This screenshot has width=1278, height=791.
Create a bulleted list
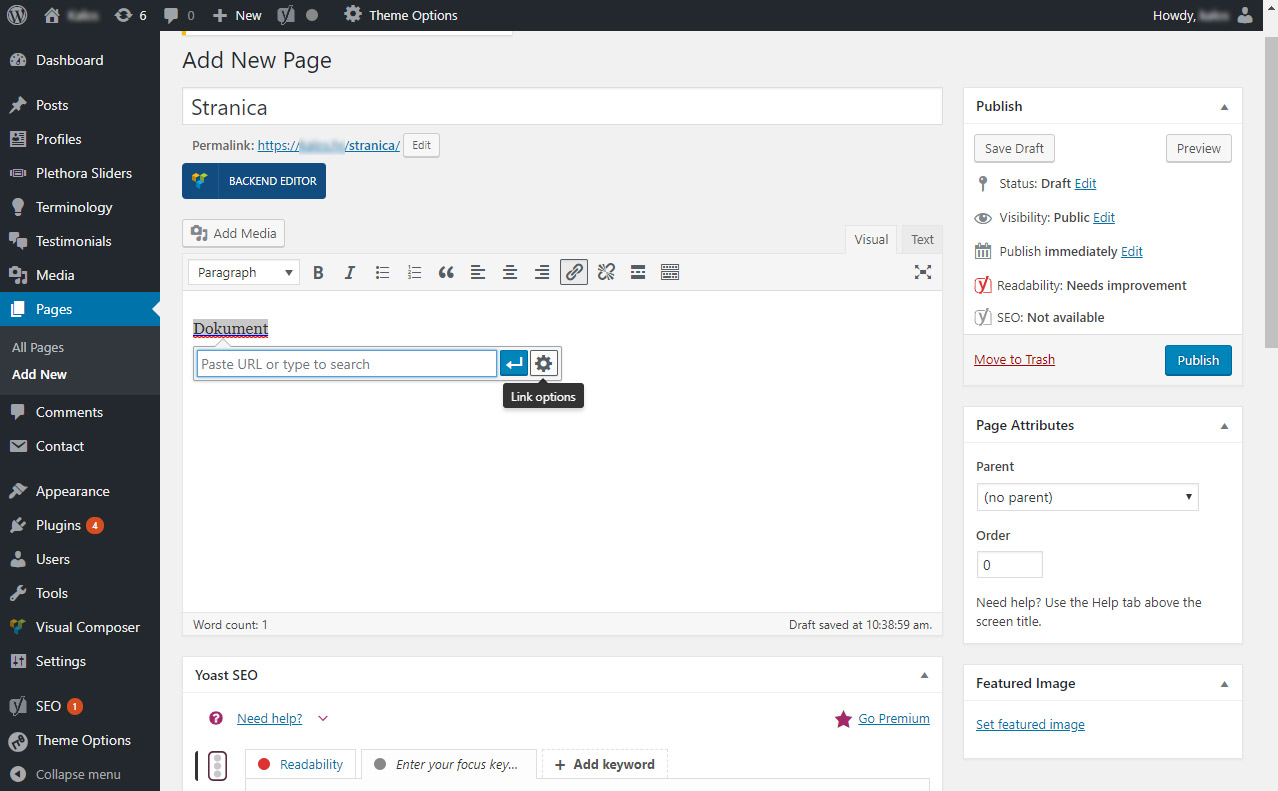point(382,272)
